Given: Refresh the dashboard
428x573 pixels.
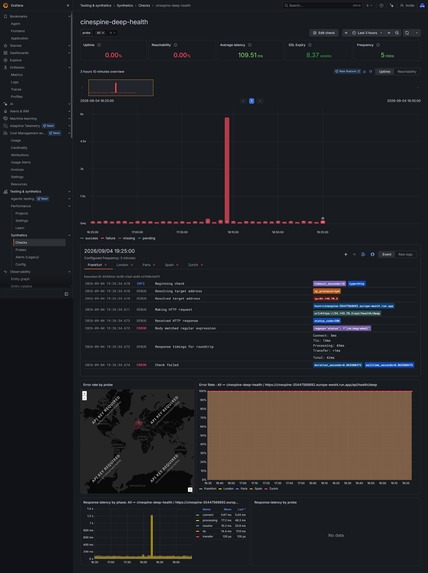Looking at the screenshot, I should click(407, 33).
